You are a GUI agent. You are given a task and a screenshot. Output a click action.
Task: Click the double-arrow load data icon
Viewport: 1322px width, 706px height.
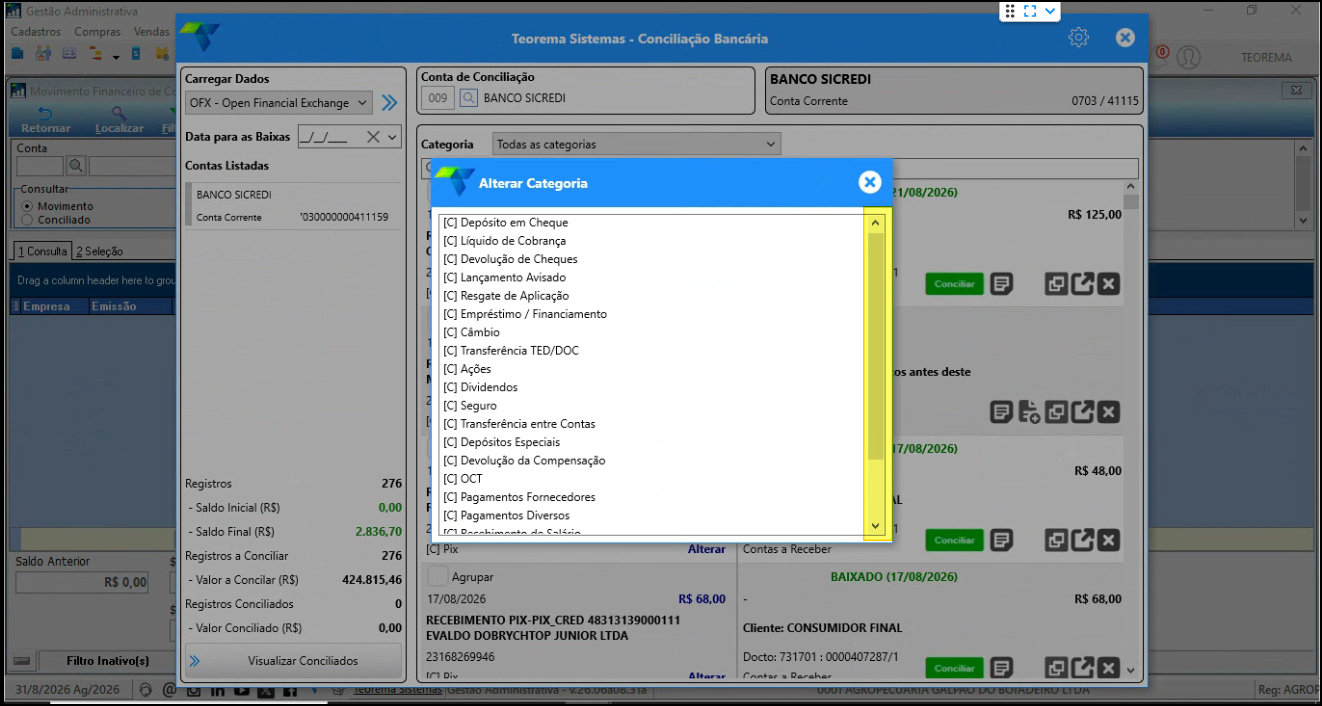389,102
